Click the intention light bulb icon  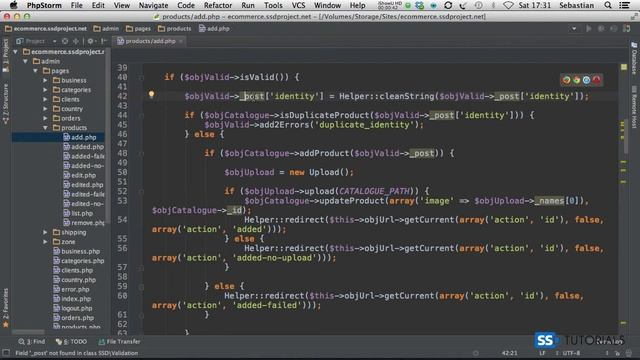pyautogui.click(x=151, y=95)
